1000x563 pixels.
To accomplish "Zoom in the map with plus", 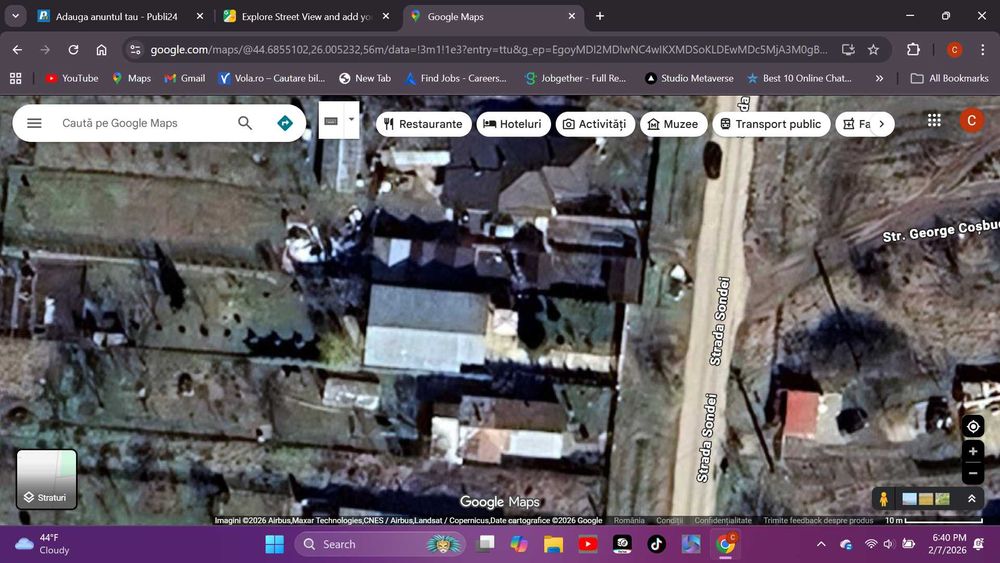I will coord(973,451).
